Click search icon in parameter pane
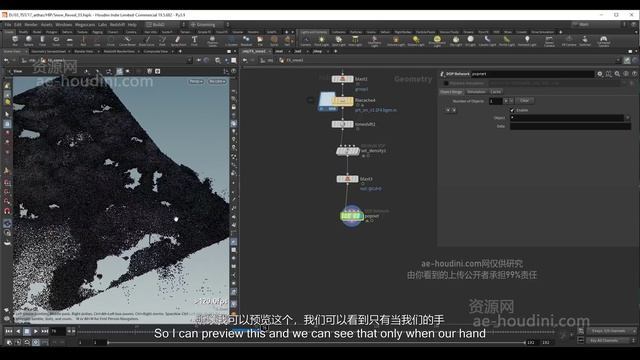 tap(617, 74)
